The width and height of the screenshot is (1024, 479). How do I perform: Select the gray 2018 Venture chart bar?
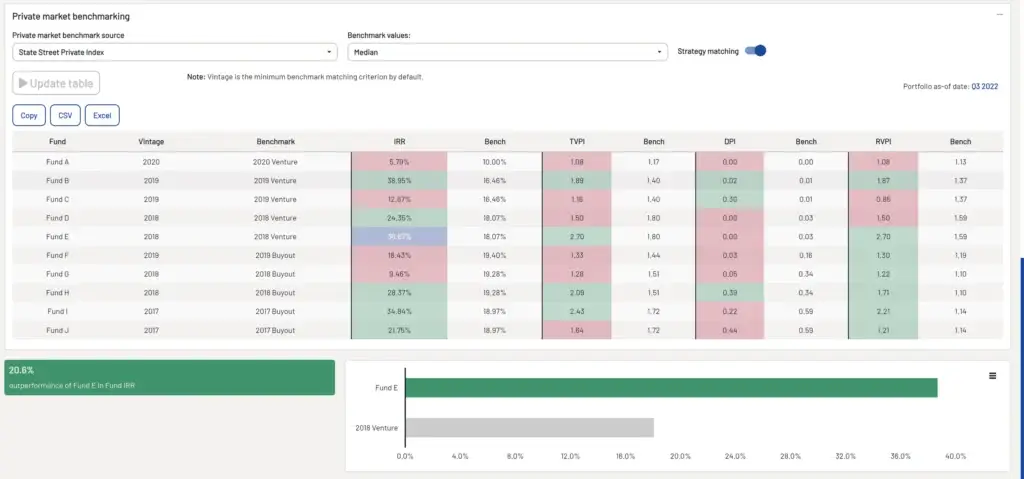(530, 427)
